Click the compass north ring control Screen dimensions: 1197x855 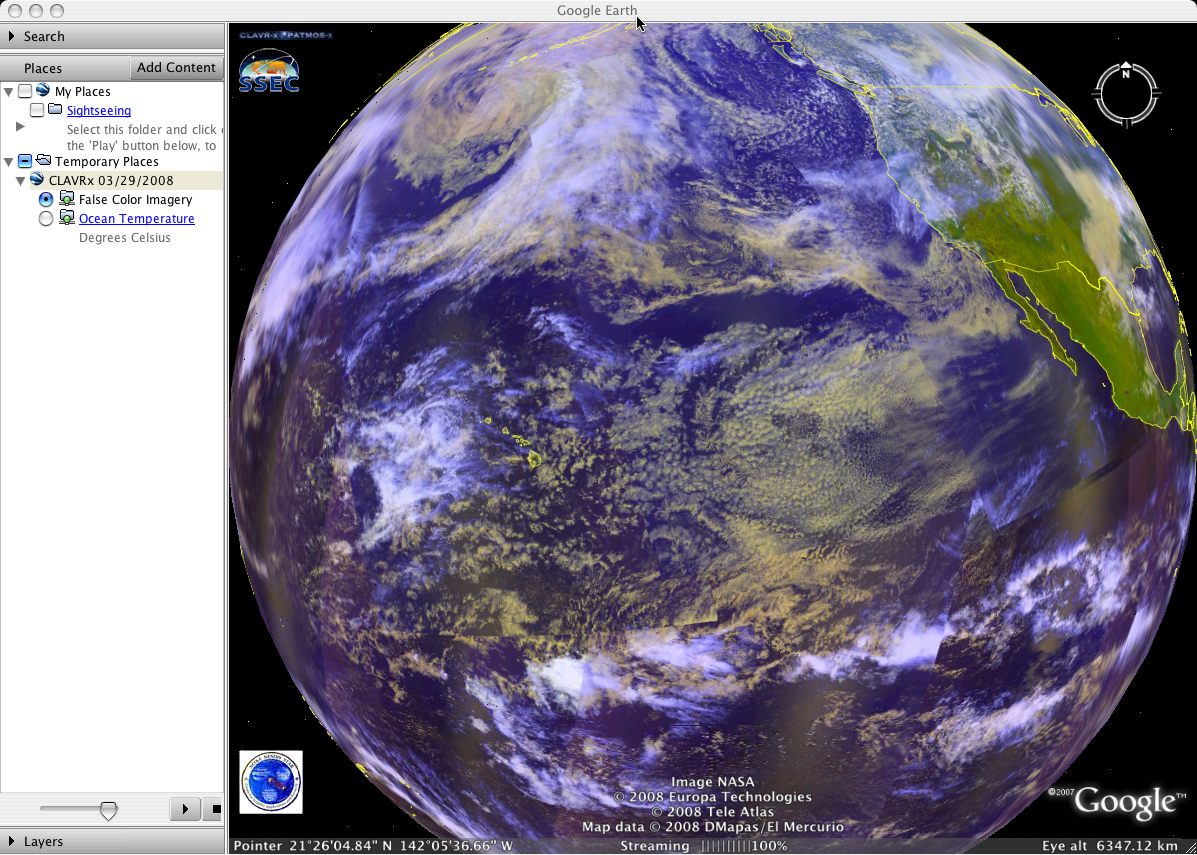coord(1126,94)
